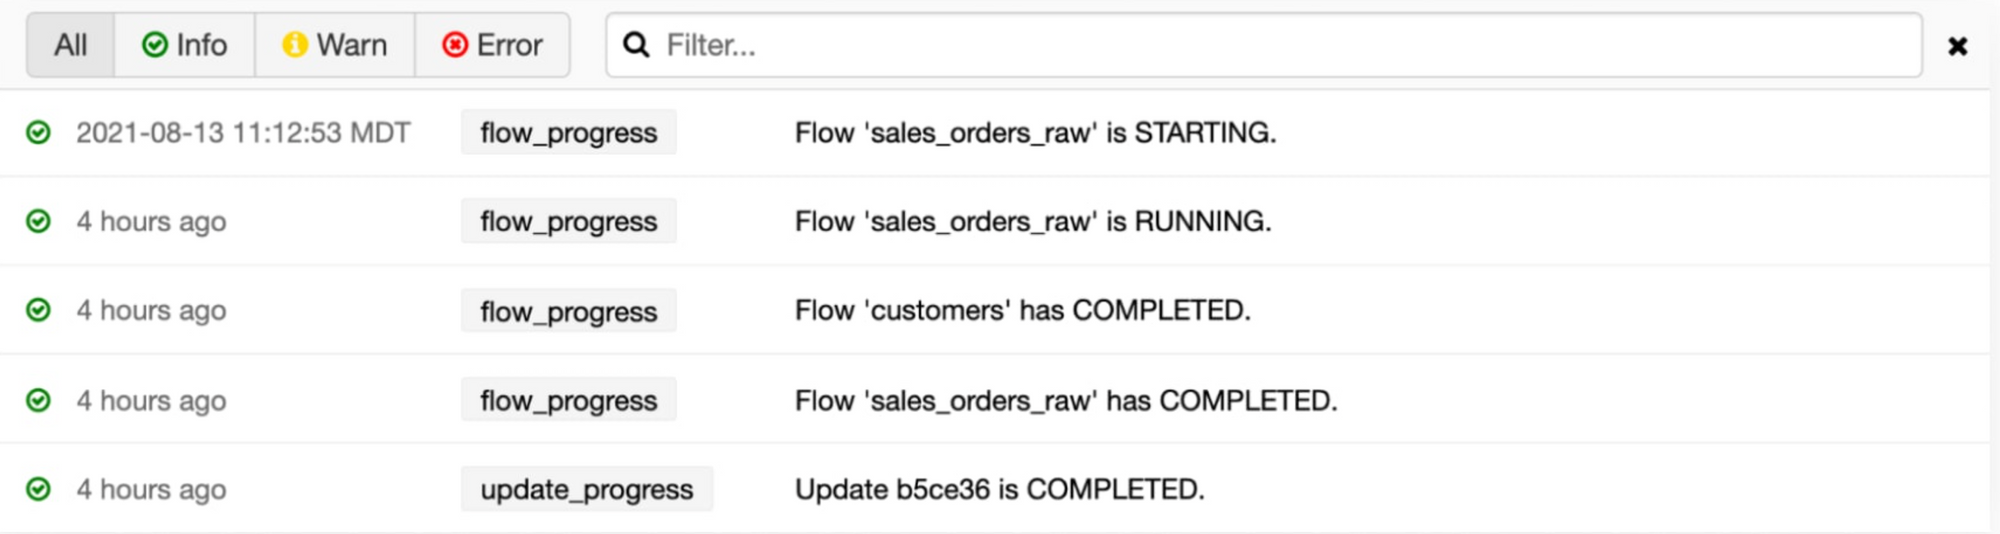Filter events to Warn level

point(335,45)
